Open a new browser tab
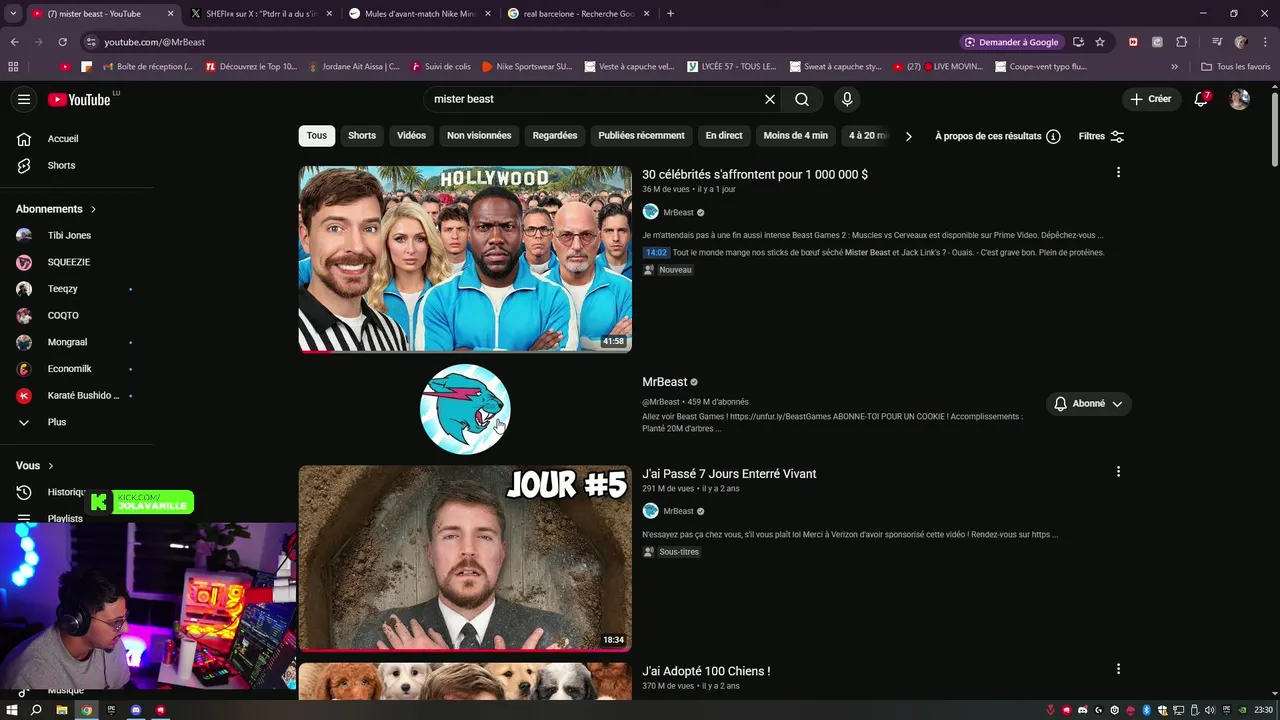Image resolution: width=1280 pixels, height=720 pixels. coord(670,14)
